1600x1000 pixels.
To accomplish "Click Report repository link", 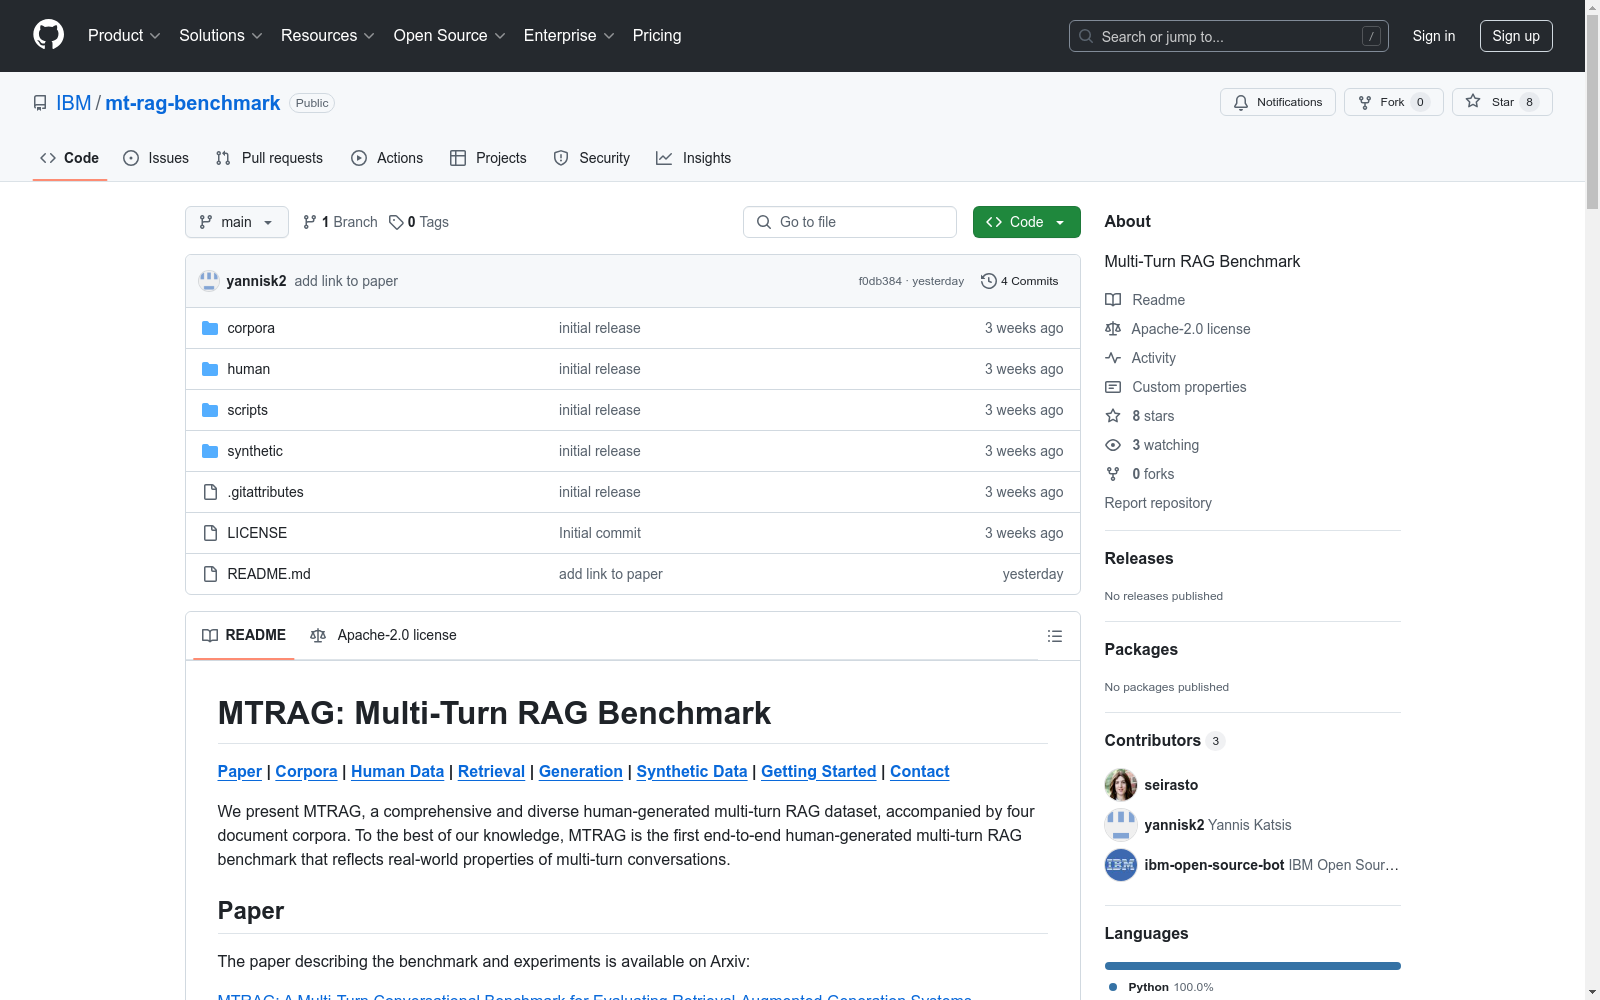I will tap(1158, 503).
